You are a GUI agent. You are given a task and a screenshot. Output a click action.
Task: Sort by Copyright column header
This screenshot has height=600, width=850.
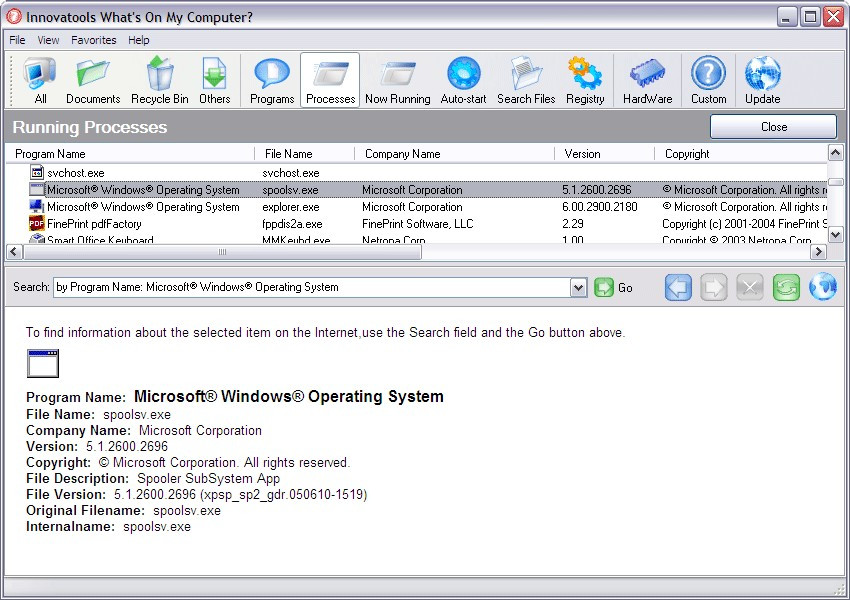741,154
